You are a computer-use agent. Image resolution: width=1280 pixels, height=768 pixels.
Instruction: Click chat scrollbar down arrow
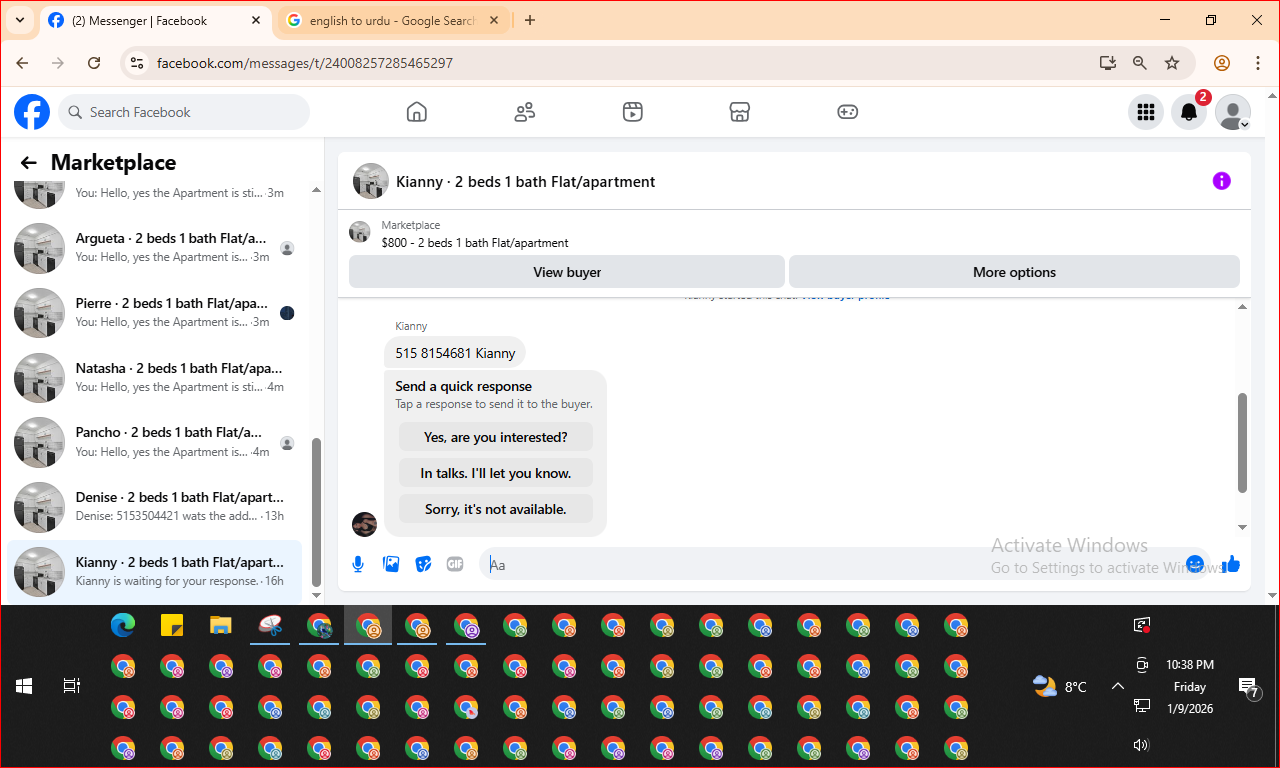click(x=1243, y=527)
